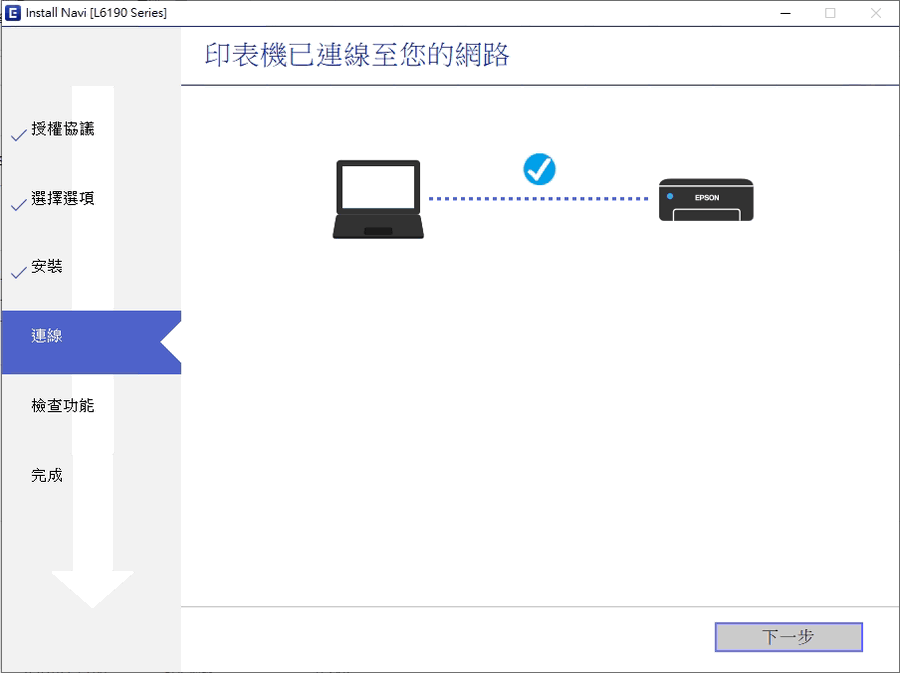The image size is (900, 673).
Task: Select the 授權協議 step
Action: pos(63,129)
